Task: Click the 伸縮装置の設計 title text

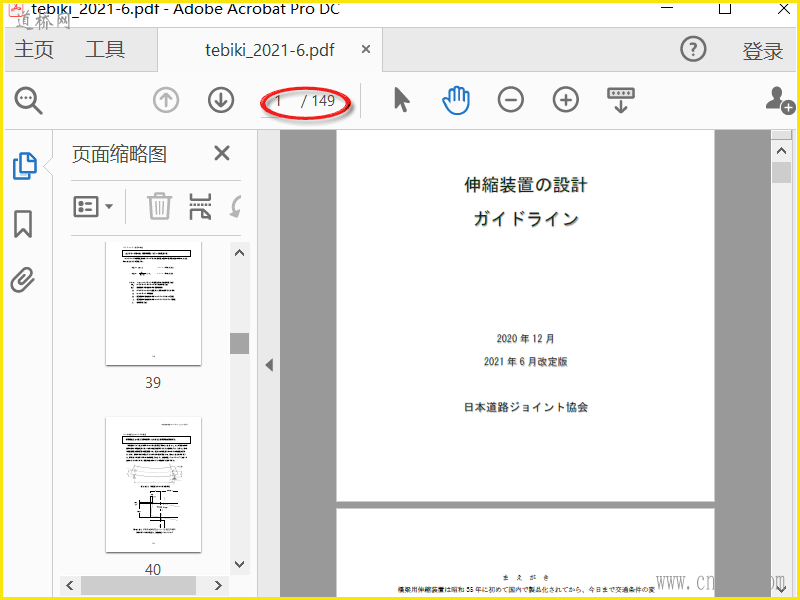Action: pos(526,185)
